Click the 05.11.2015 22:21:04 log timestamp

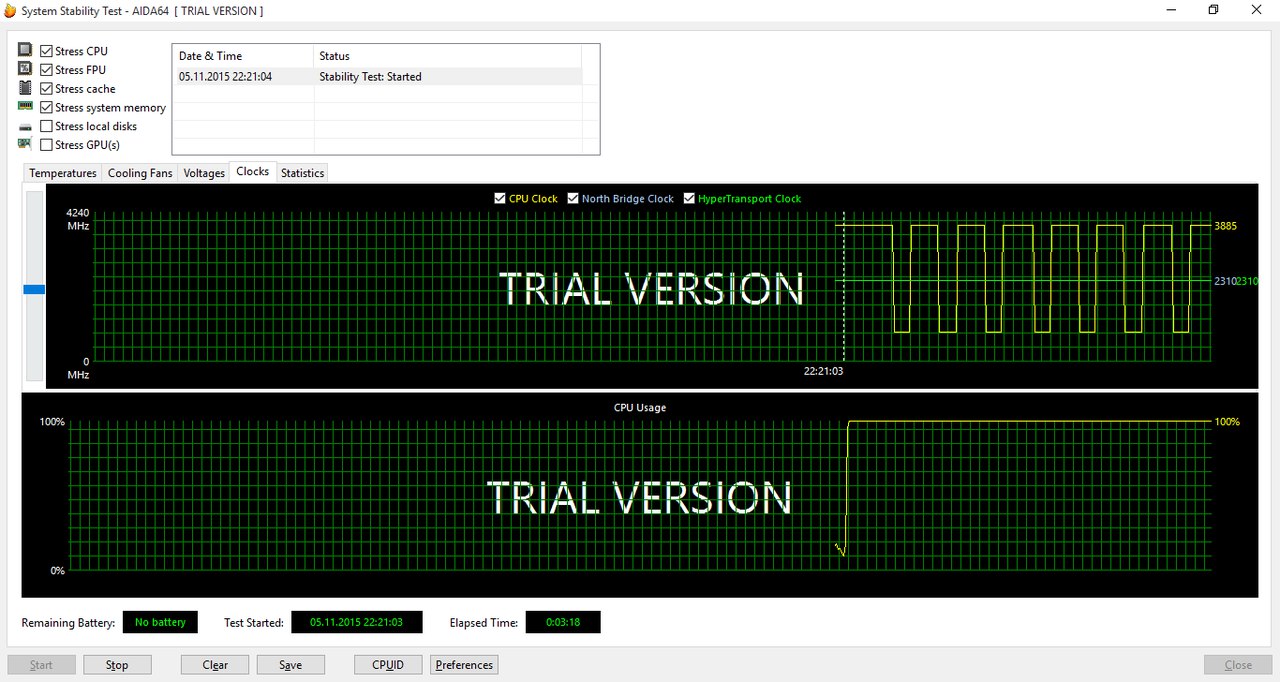(x=225, y=76)
